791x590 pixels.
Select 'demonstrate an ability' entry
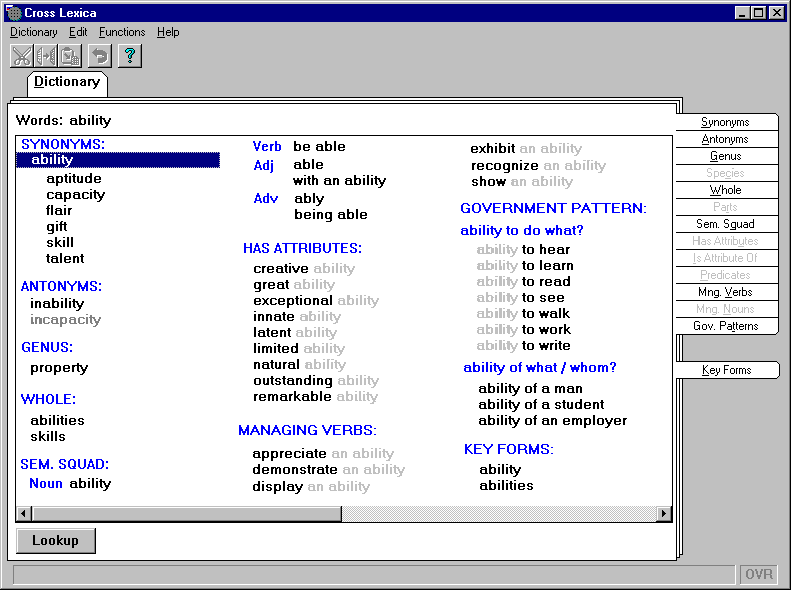329,470
